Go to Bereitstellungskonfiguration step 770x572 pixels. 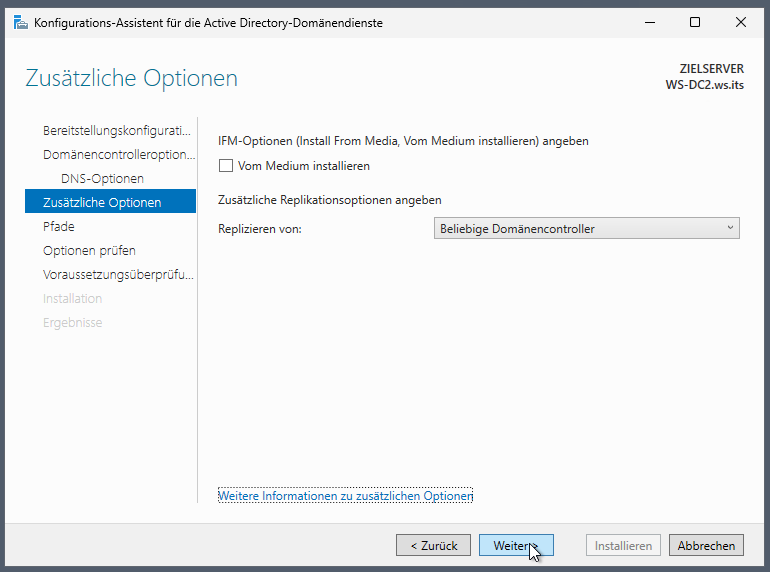[116, 131]
